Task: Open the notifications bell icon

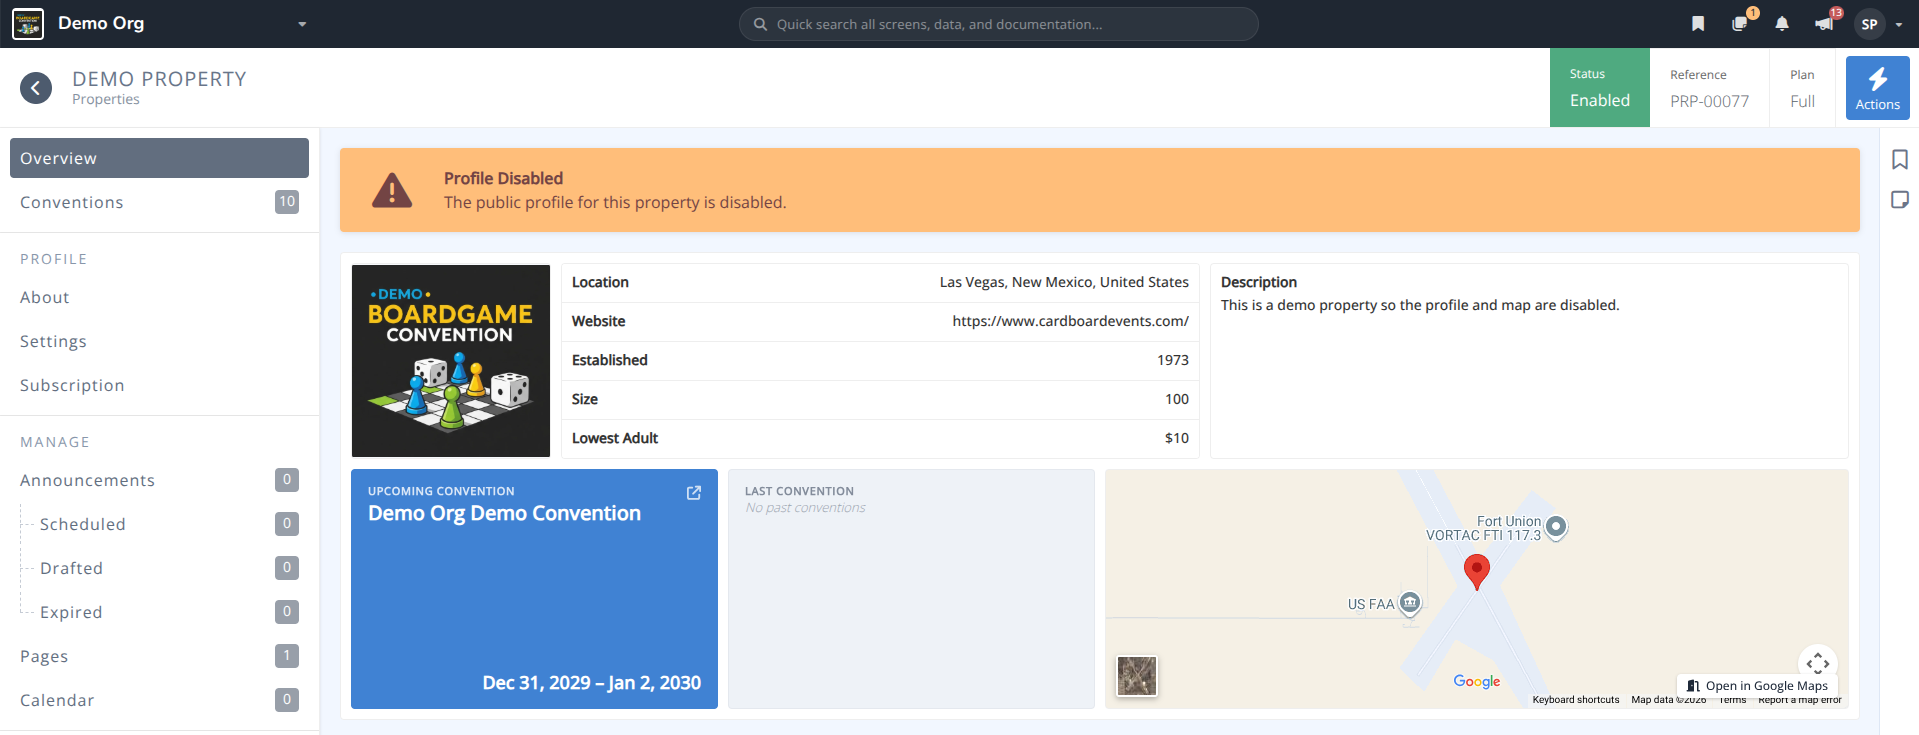Action: pyautogui.click(x=1782, y=24)
